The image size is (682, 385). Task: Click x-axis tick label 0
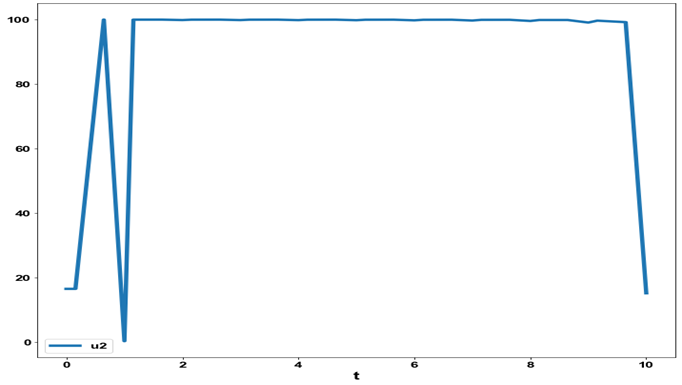(x=67, y=365)
